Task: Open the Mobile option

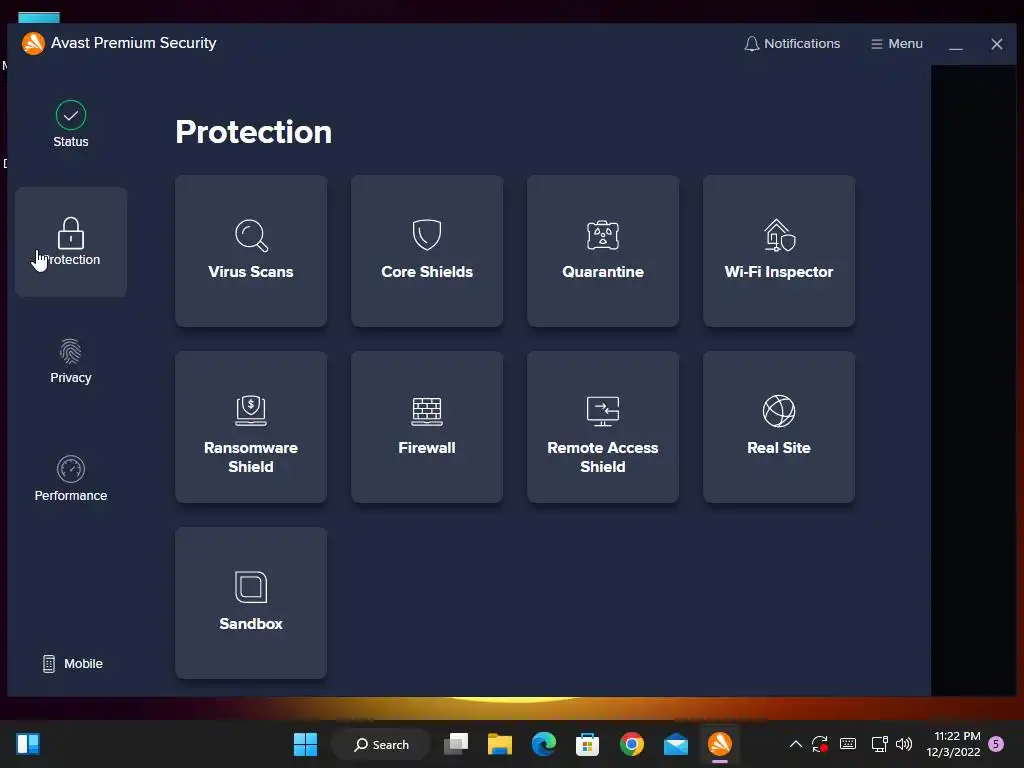Action: (x=72, y=664)
